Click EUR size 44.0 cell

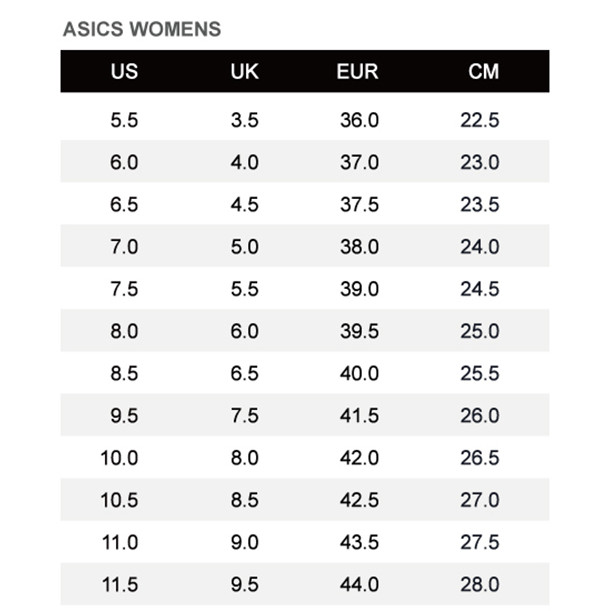(359, 585)
